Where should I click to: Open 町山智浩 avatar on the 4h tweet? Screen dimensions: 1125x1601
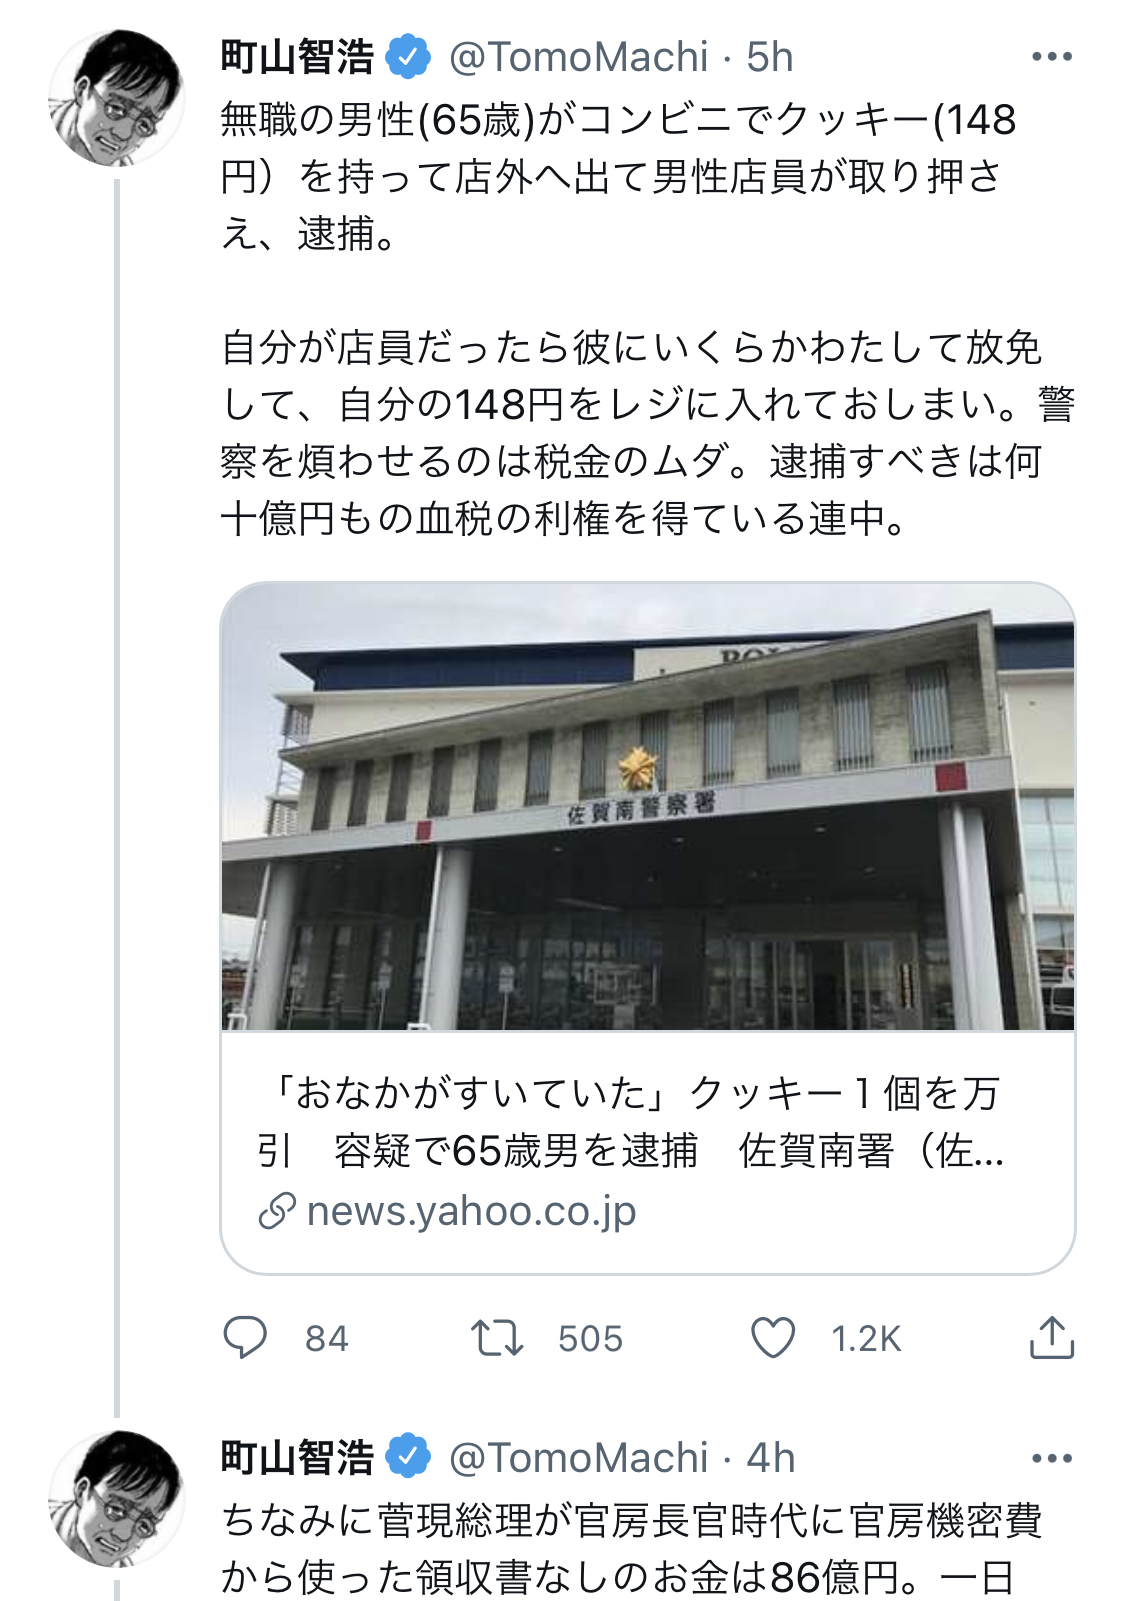117,1498
